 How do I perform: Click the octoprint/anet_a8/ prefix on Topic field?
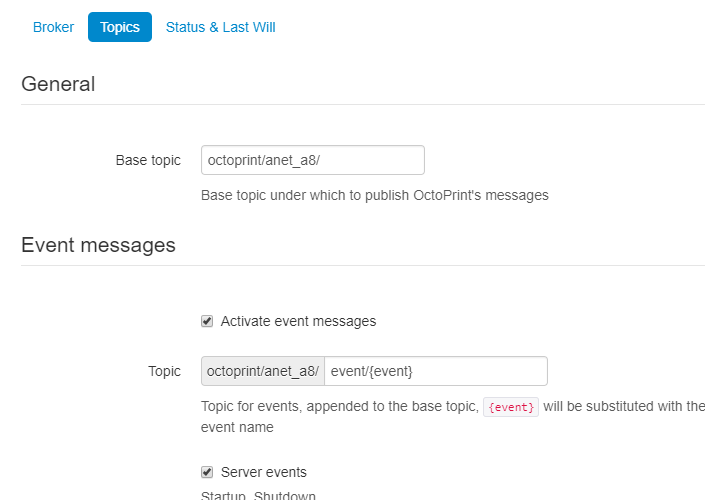(263, 371)
